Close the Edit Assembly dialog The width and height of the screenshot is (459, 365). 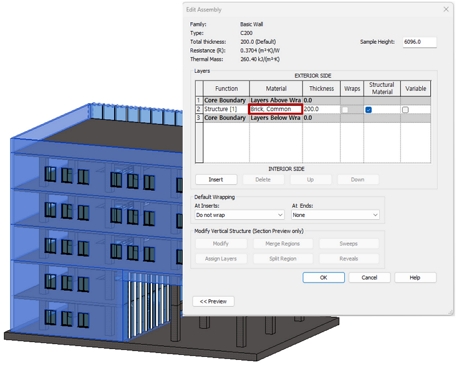click(446, 9)
